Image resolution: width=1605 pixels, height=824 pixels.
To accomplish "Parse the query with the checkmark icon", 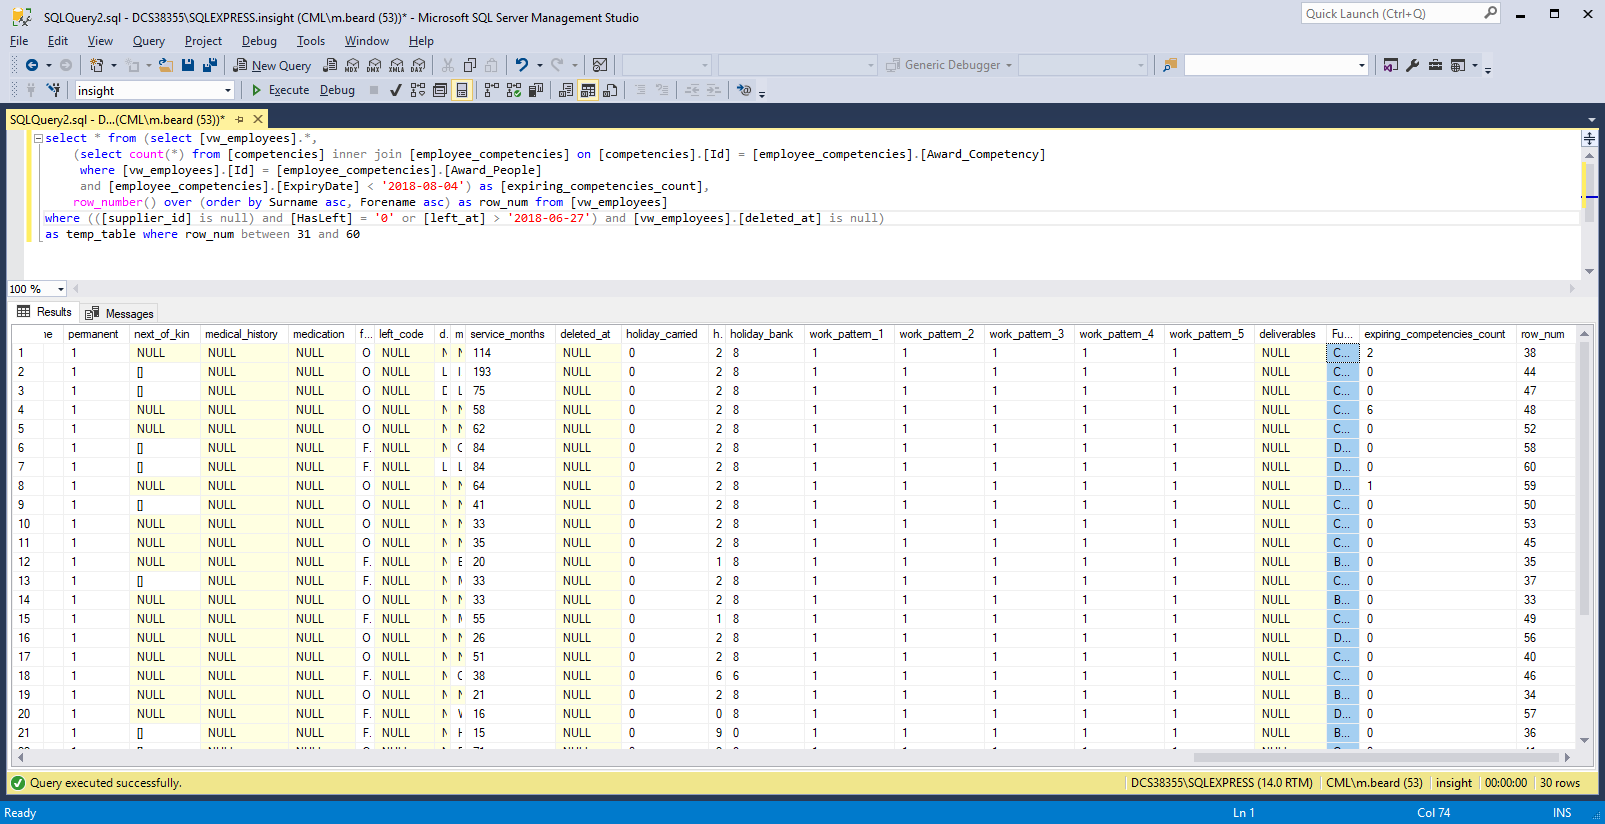I will pyautogui.click(x=396, y=90).
